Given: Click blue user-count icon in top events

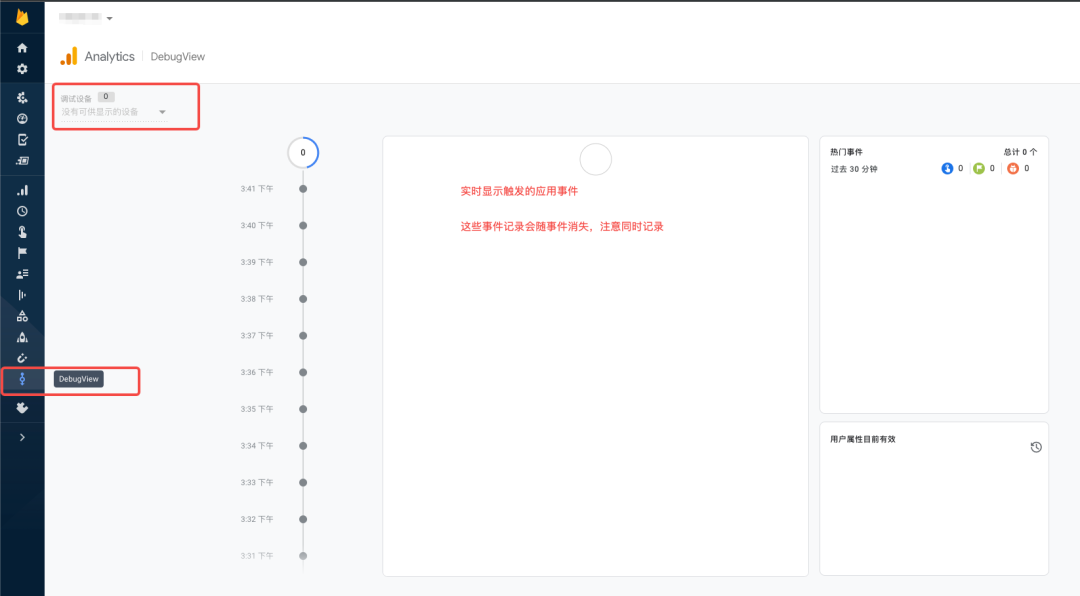Looking at the screenshot, I should click(947, 168).
